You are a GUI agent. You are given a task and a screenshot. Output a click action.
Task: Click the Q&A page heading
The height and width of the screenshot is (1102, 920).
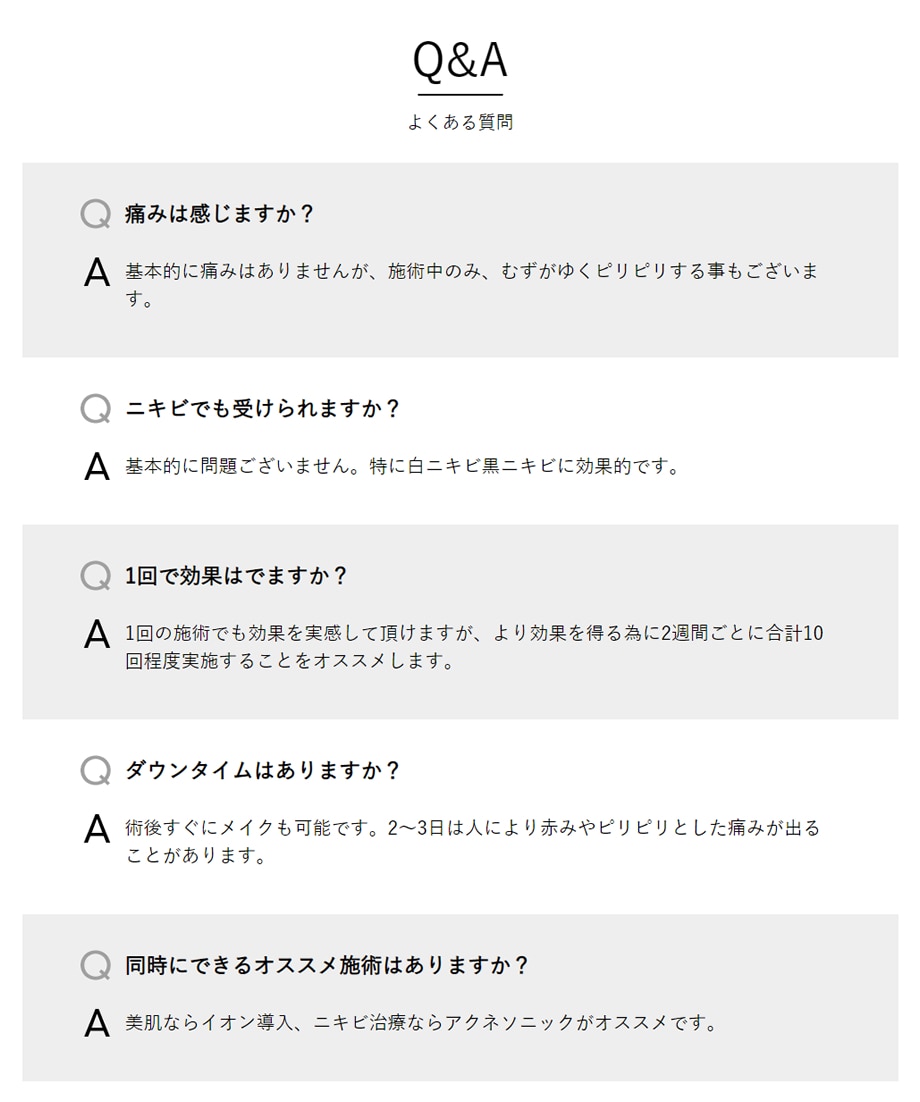point(460,60)
